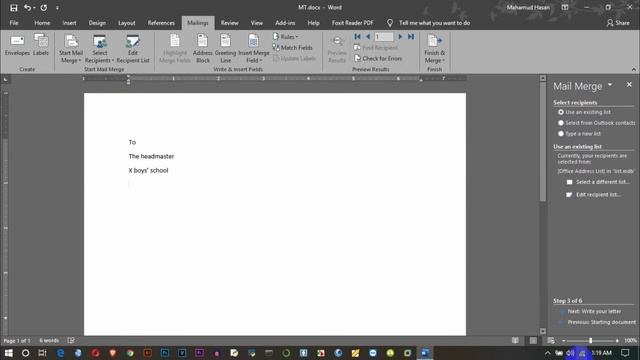Click the proofing icon in status bar
This screenshot has height=360, width=640.
(x=71, y=340)
